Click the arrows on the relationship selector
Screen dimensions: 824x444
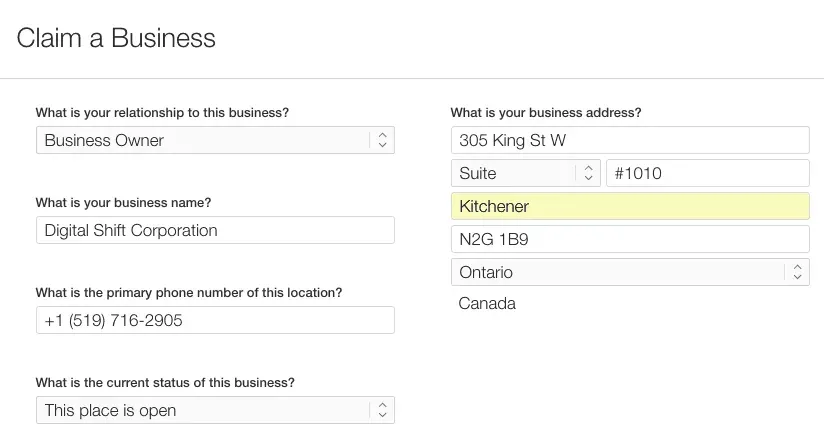pyautogui.click(x=382, y=140)
